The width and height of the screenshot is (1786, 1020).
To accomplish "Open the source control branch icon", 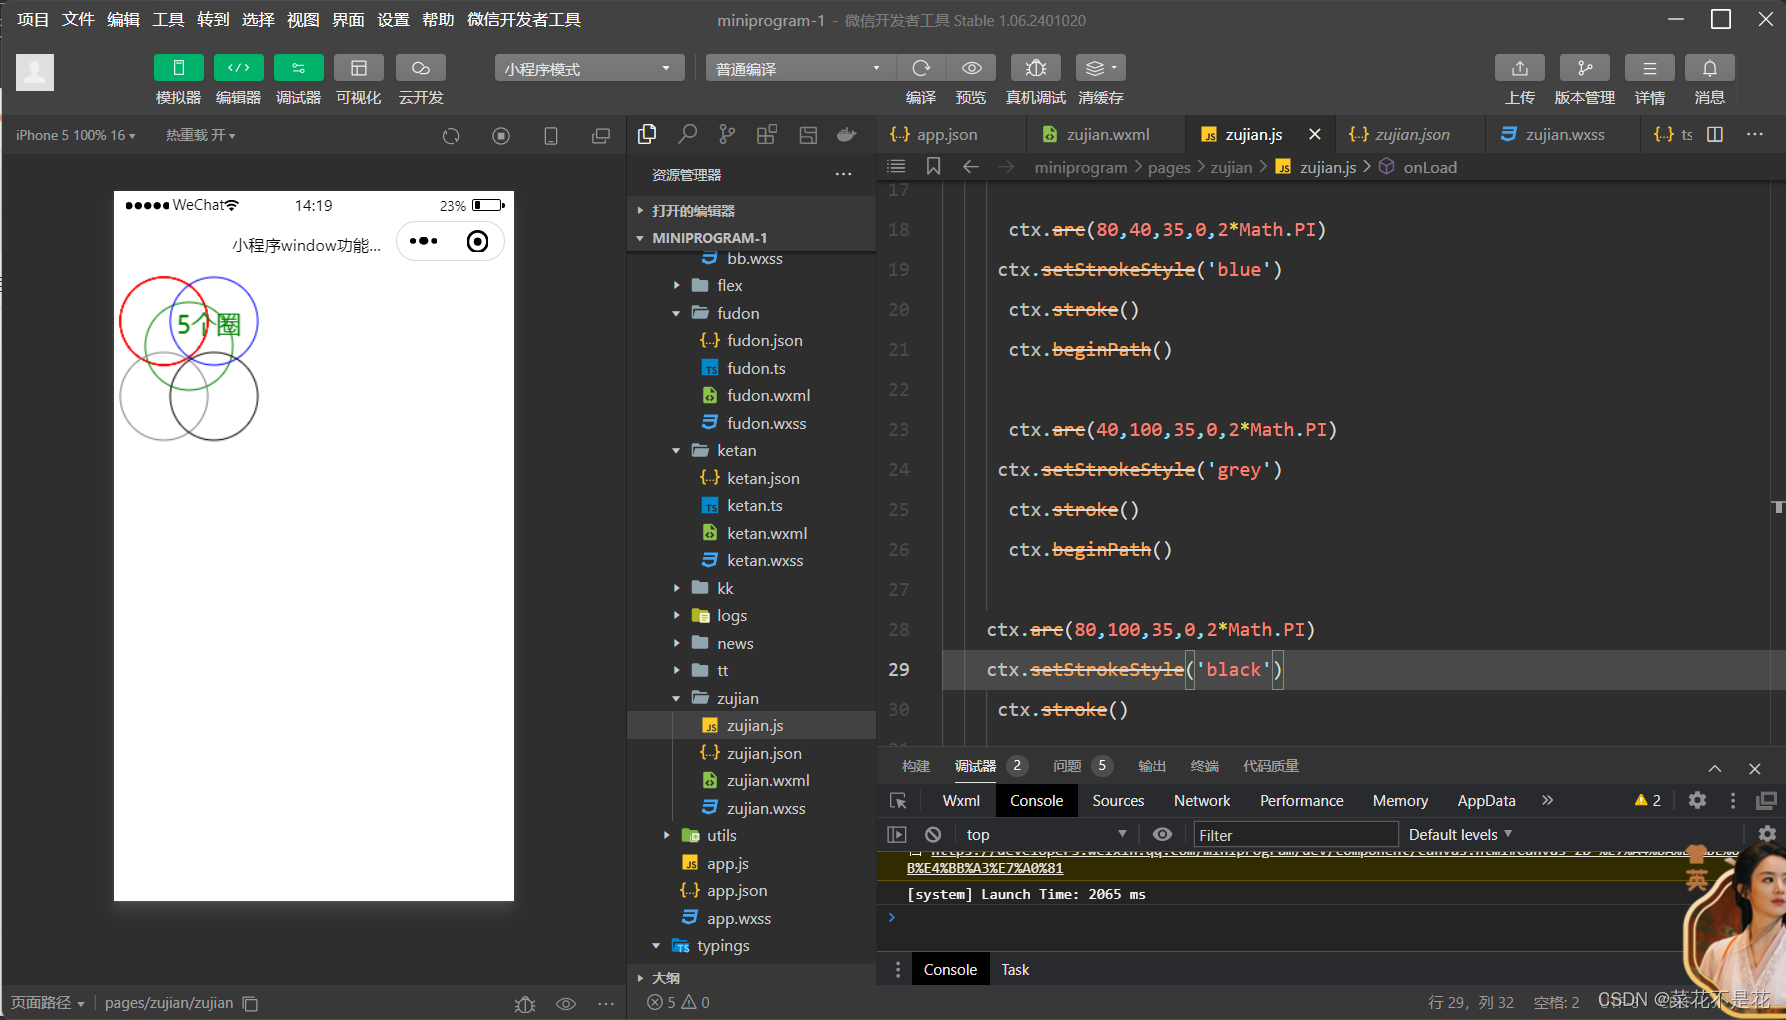I will (727, 135).
